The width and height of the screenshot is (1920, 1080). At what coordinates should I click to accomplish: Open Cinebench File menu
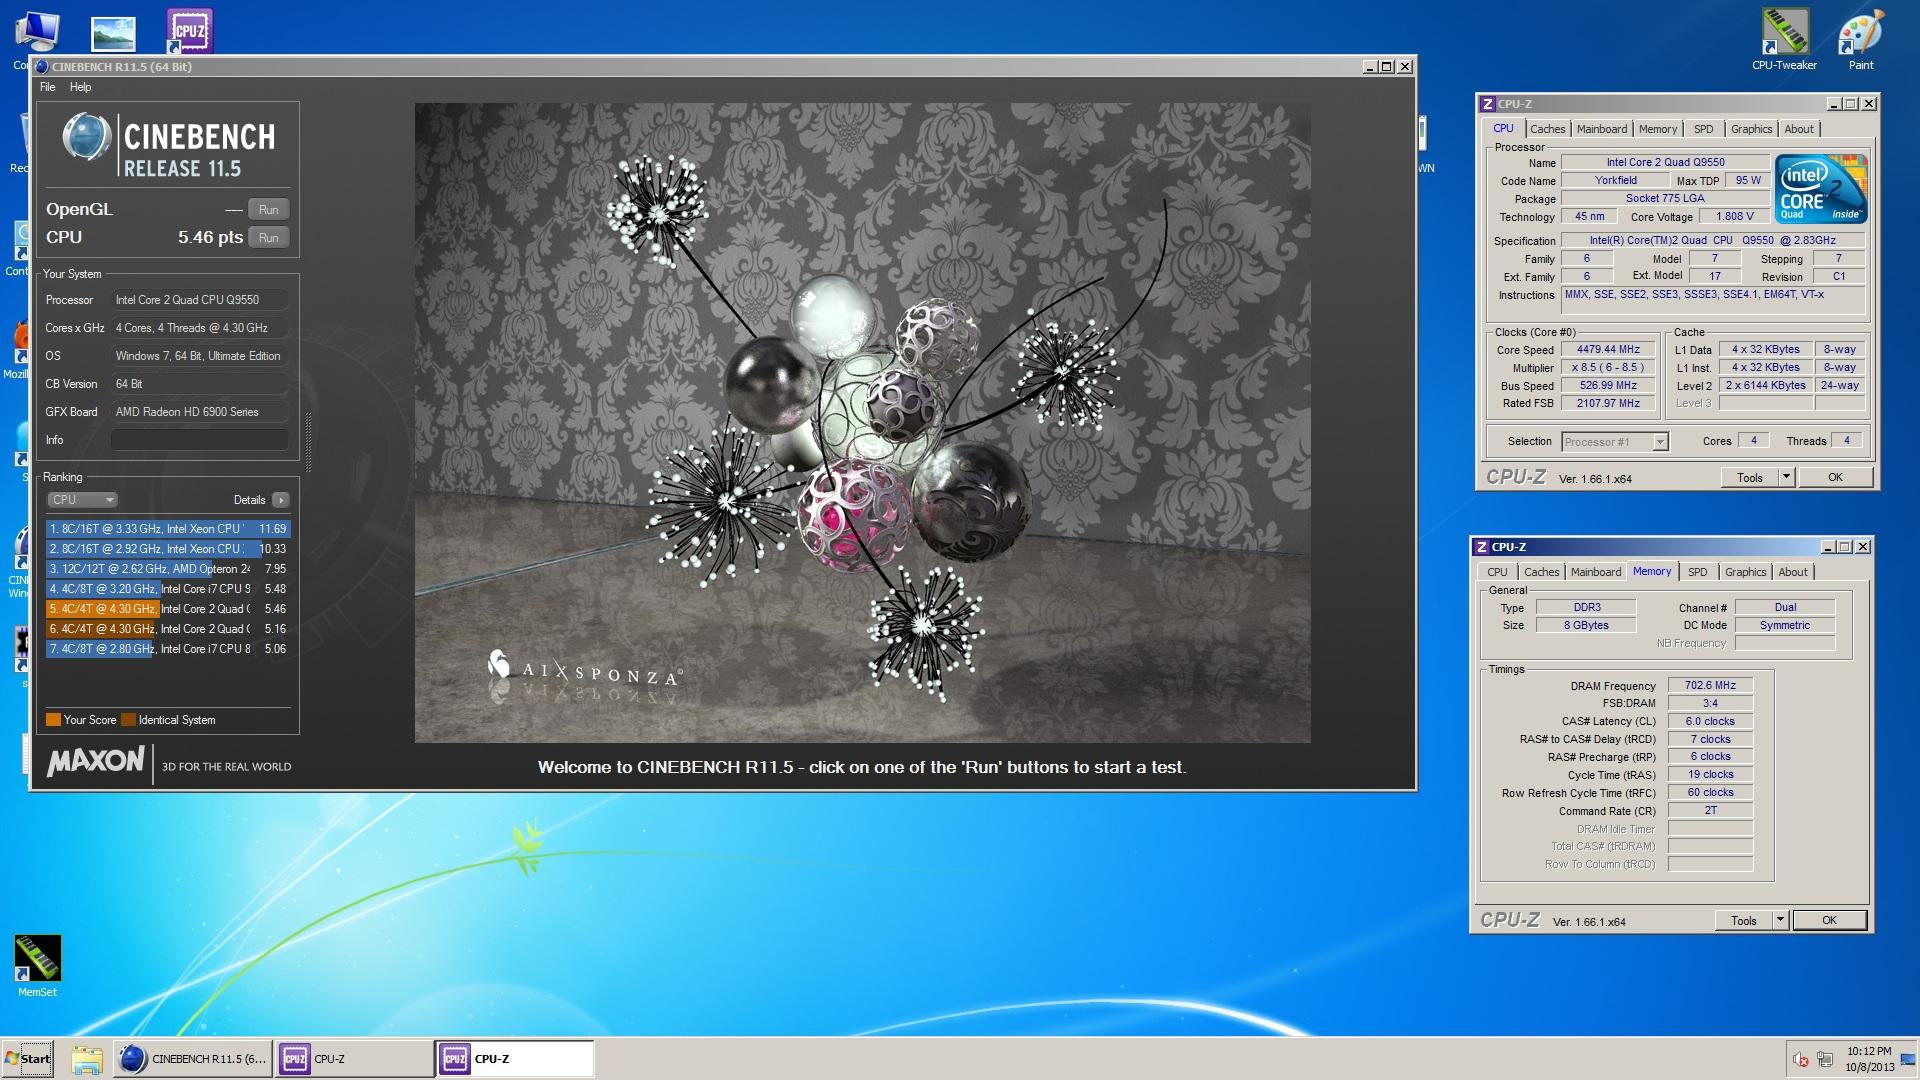coord(47,87)
